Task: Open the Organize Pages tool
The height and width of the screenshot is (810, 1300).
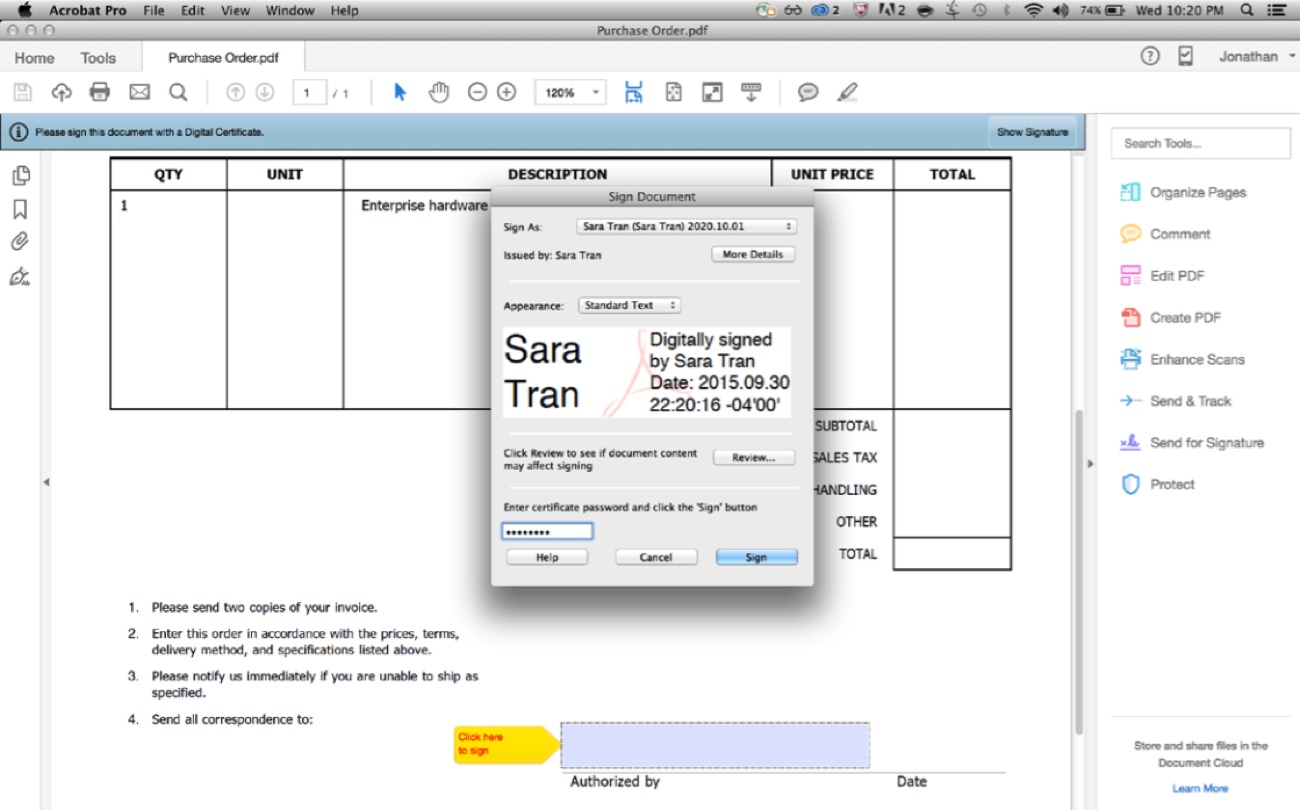Action: 1184,192
